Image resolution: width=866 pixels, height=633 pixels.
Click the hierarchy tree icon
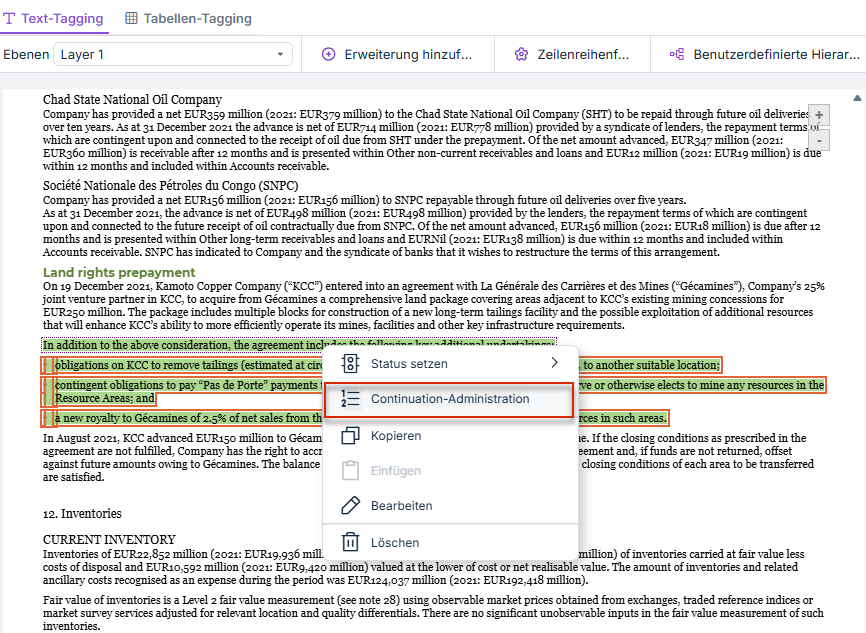click(677, 54)
